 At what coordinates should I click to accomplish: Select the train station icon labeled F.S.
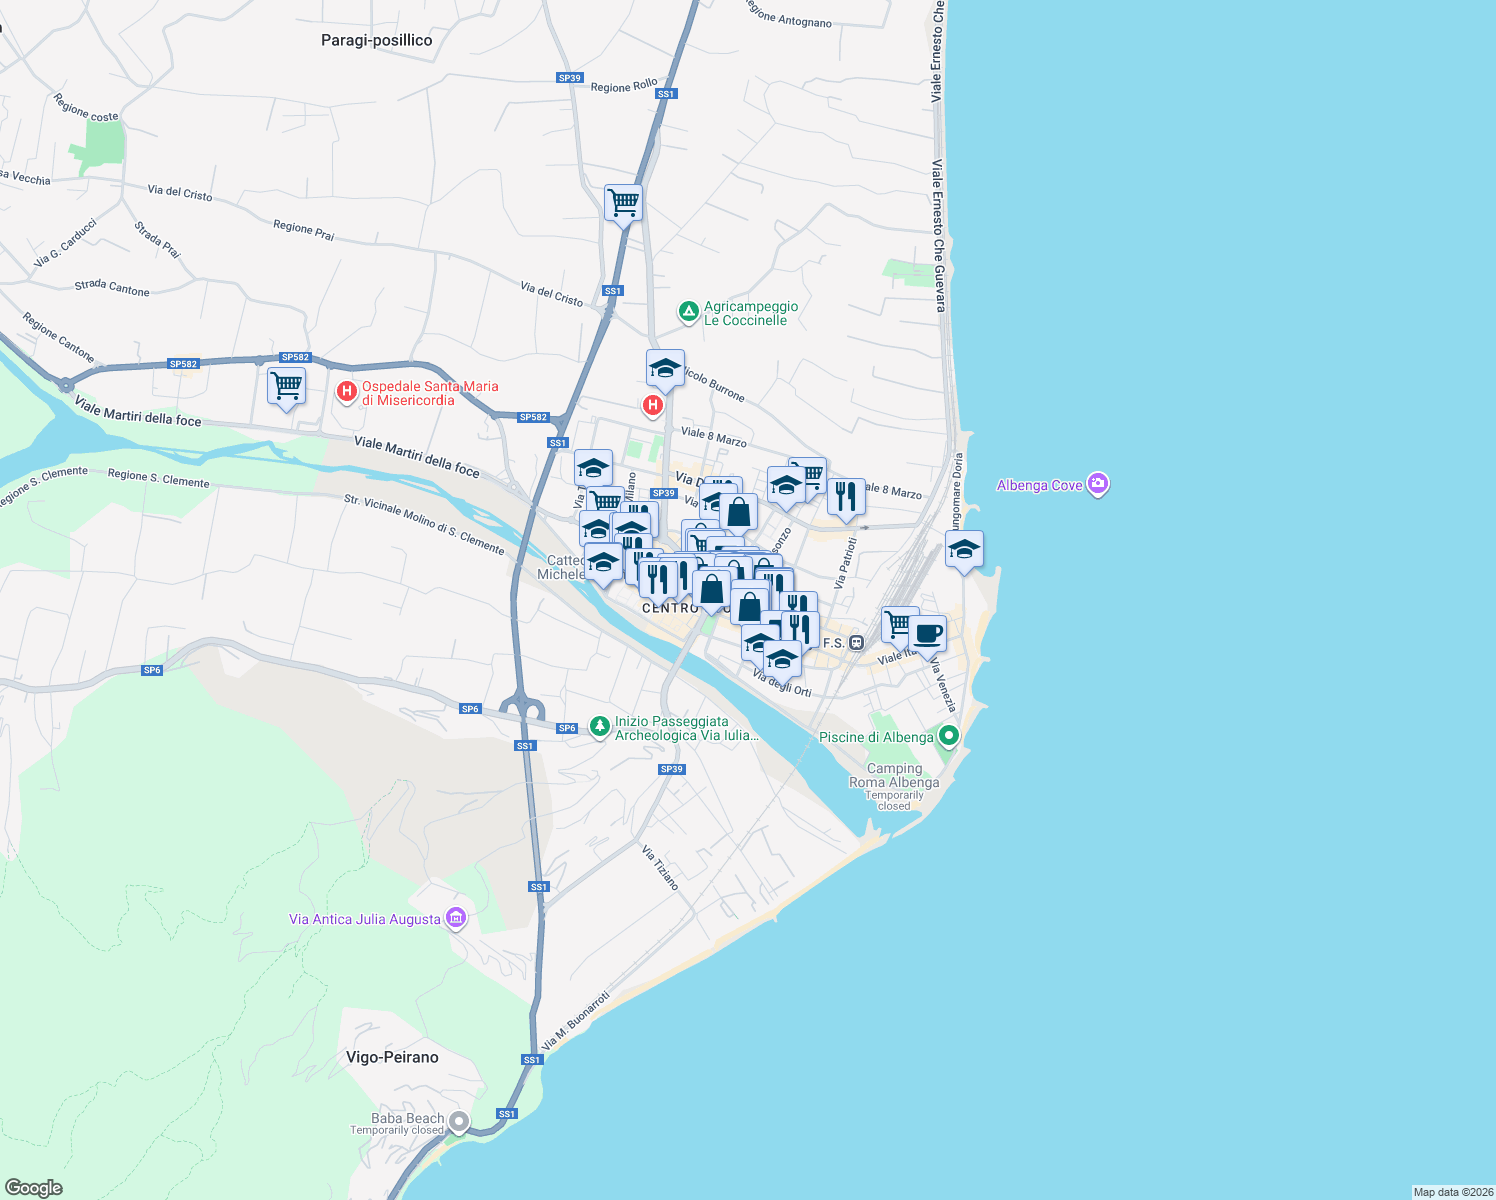pyautogui.click(x=855, y=643)
